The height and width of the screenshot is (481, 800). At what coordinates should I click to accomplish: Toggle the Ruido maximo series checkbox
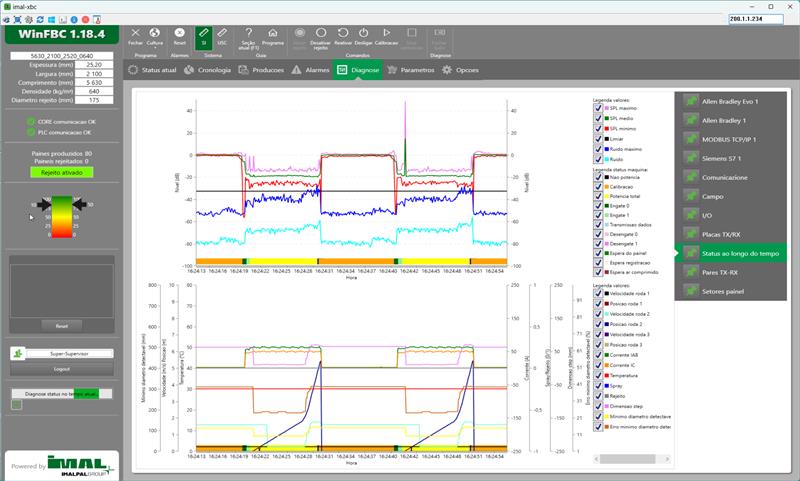pos(598,149)
